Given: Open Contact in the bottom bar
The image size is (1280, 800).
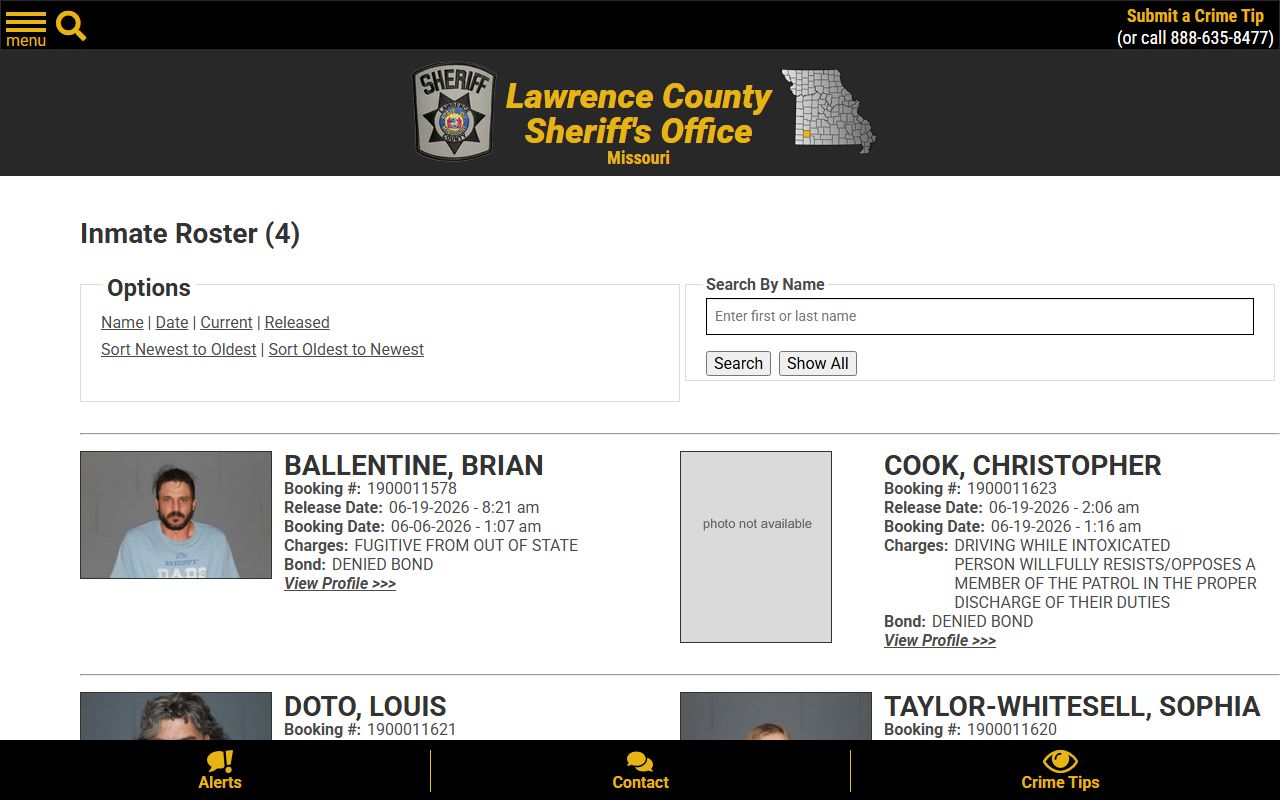Looking at the screenshot, I should click(640, 771).
